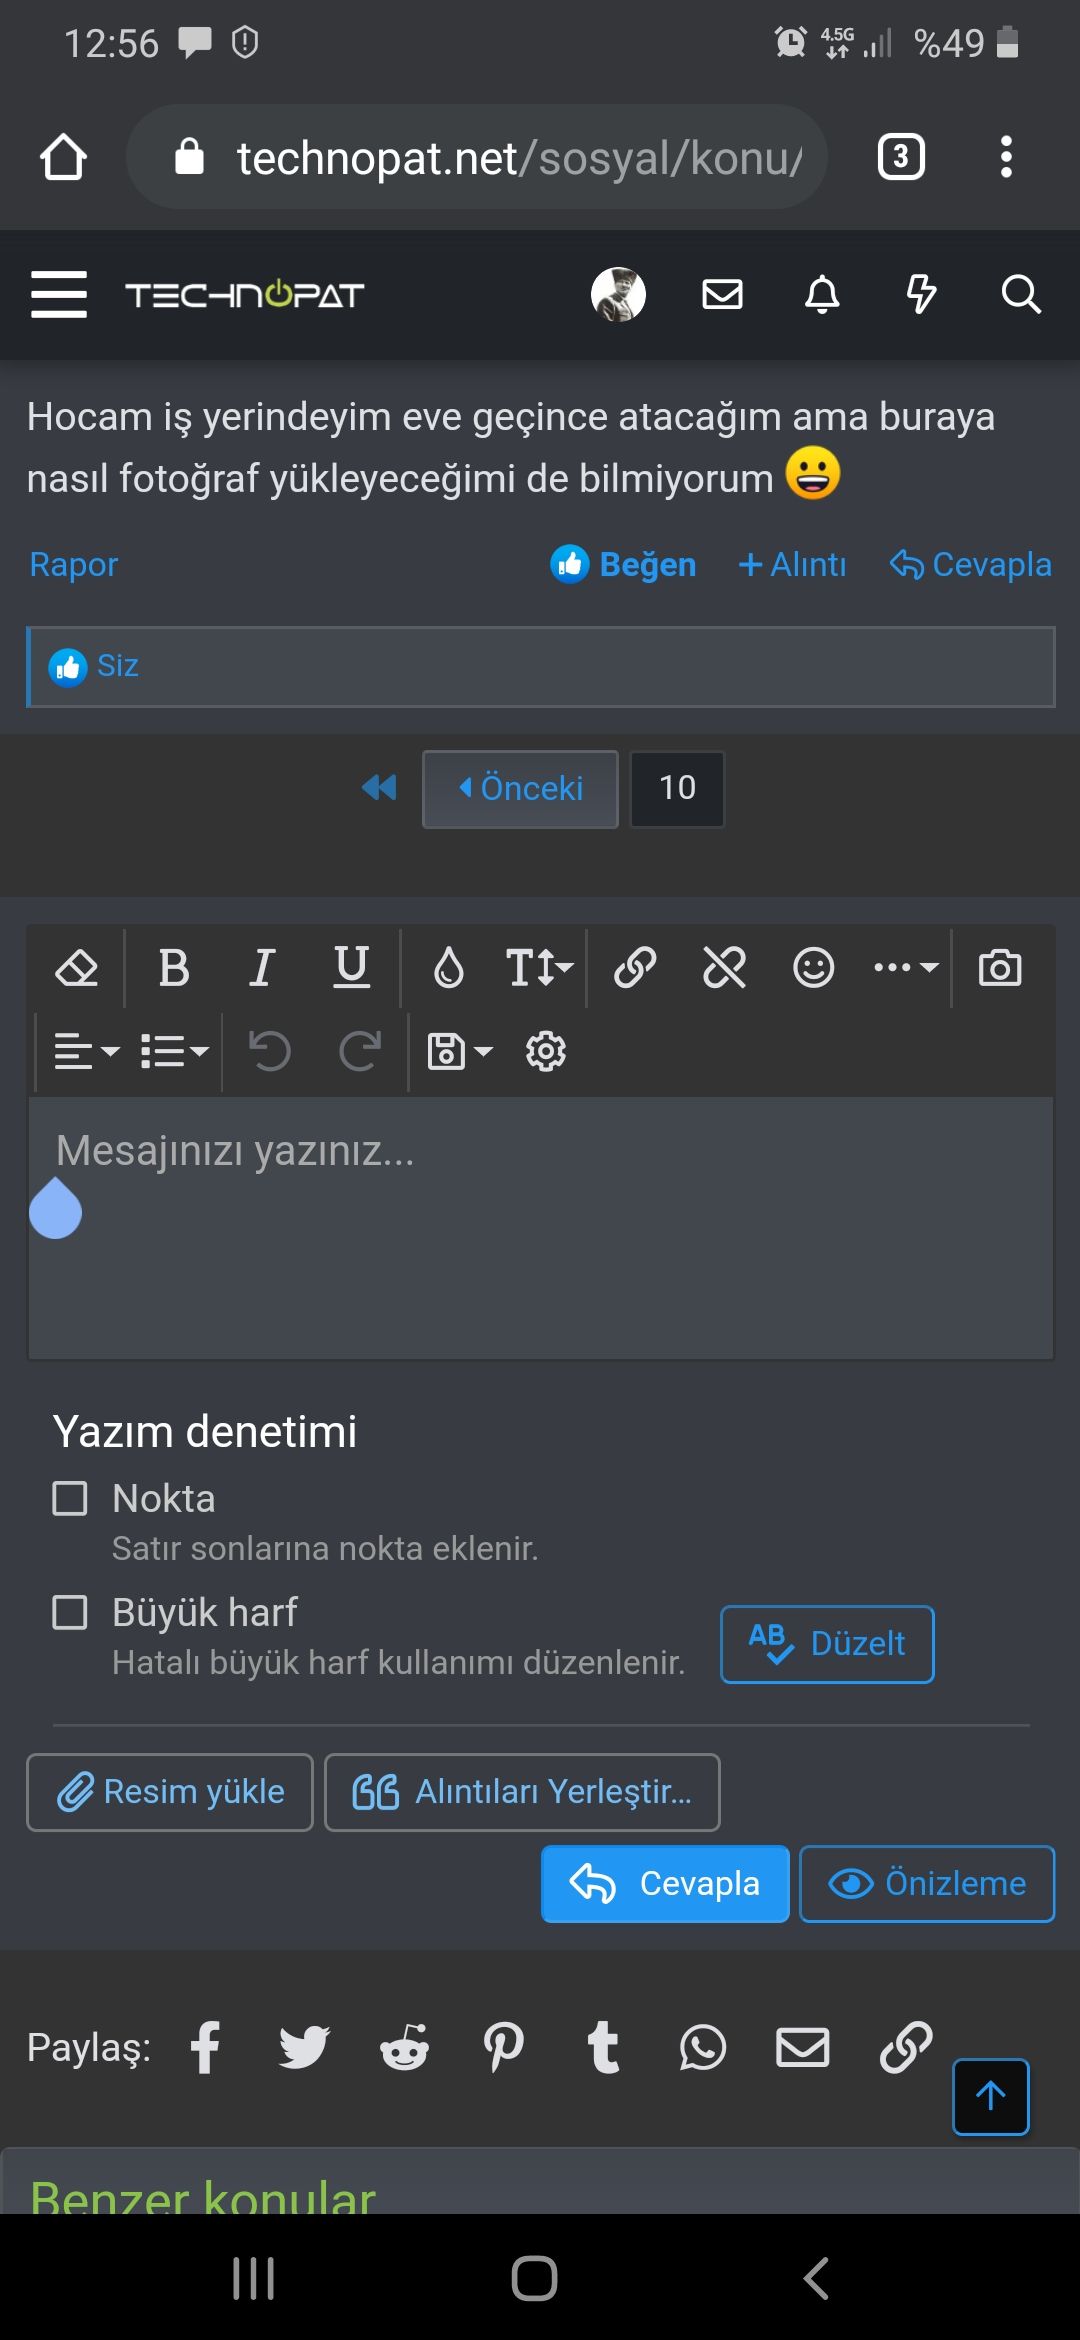The height and width of the screenshot is (2340, 1080).
Task: Open the font size dropdown
Action: 539,968
